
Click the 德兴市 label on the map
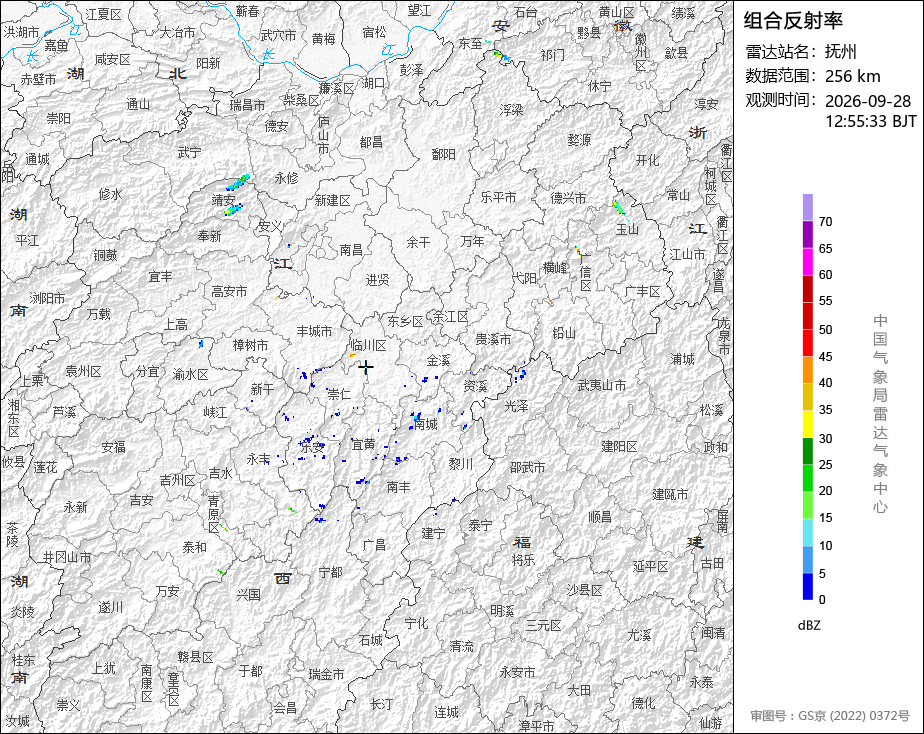click(x=568, y=197)
